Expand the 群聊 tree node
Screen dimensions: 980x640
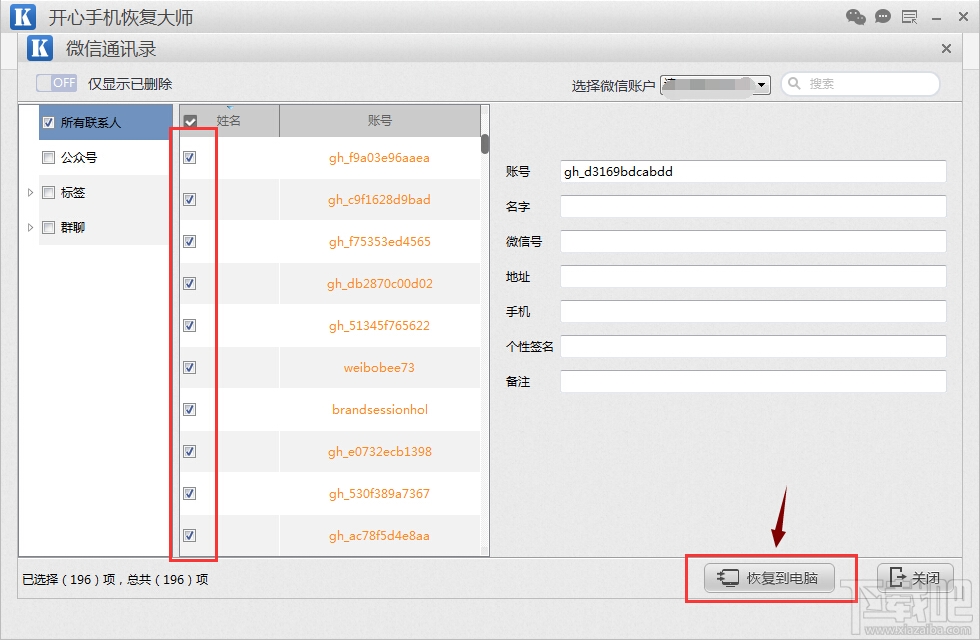coord(30,228)
